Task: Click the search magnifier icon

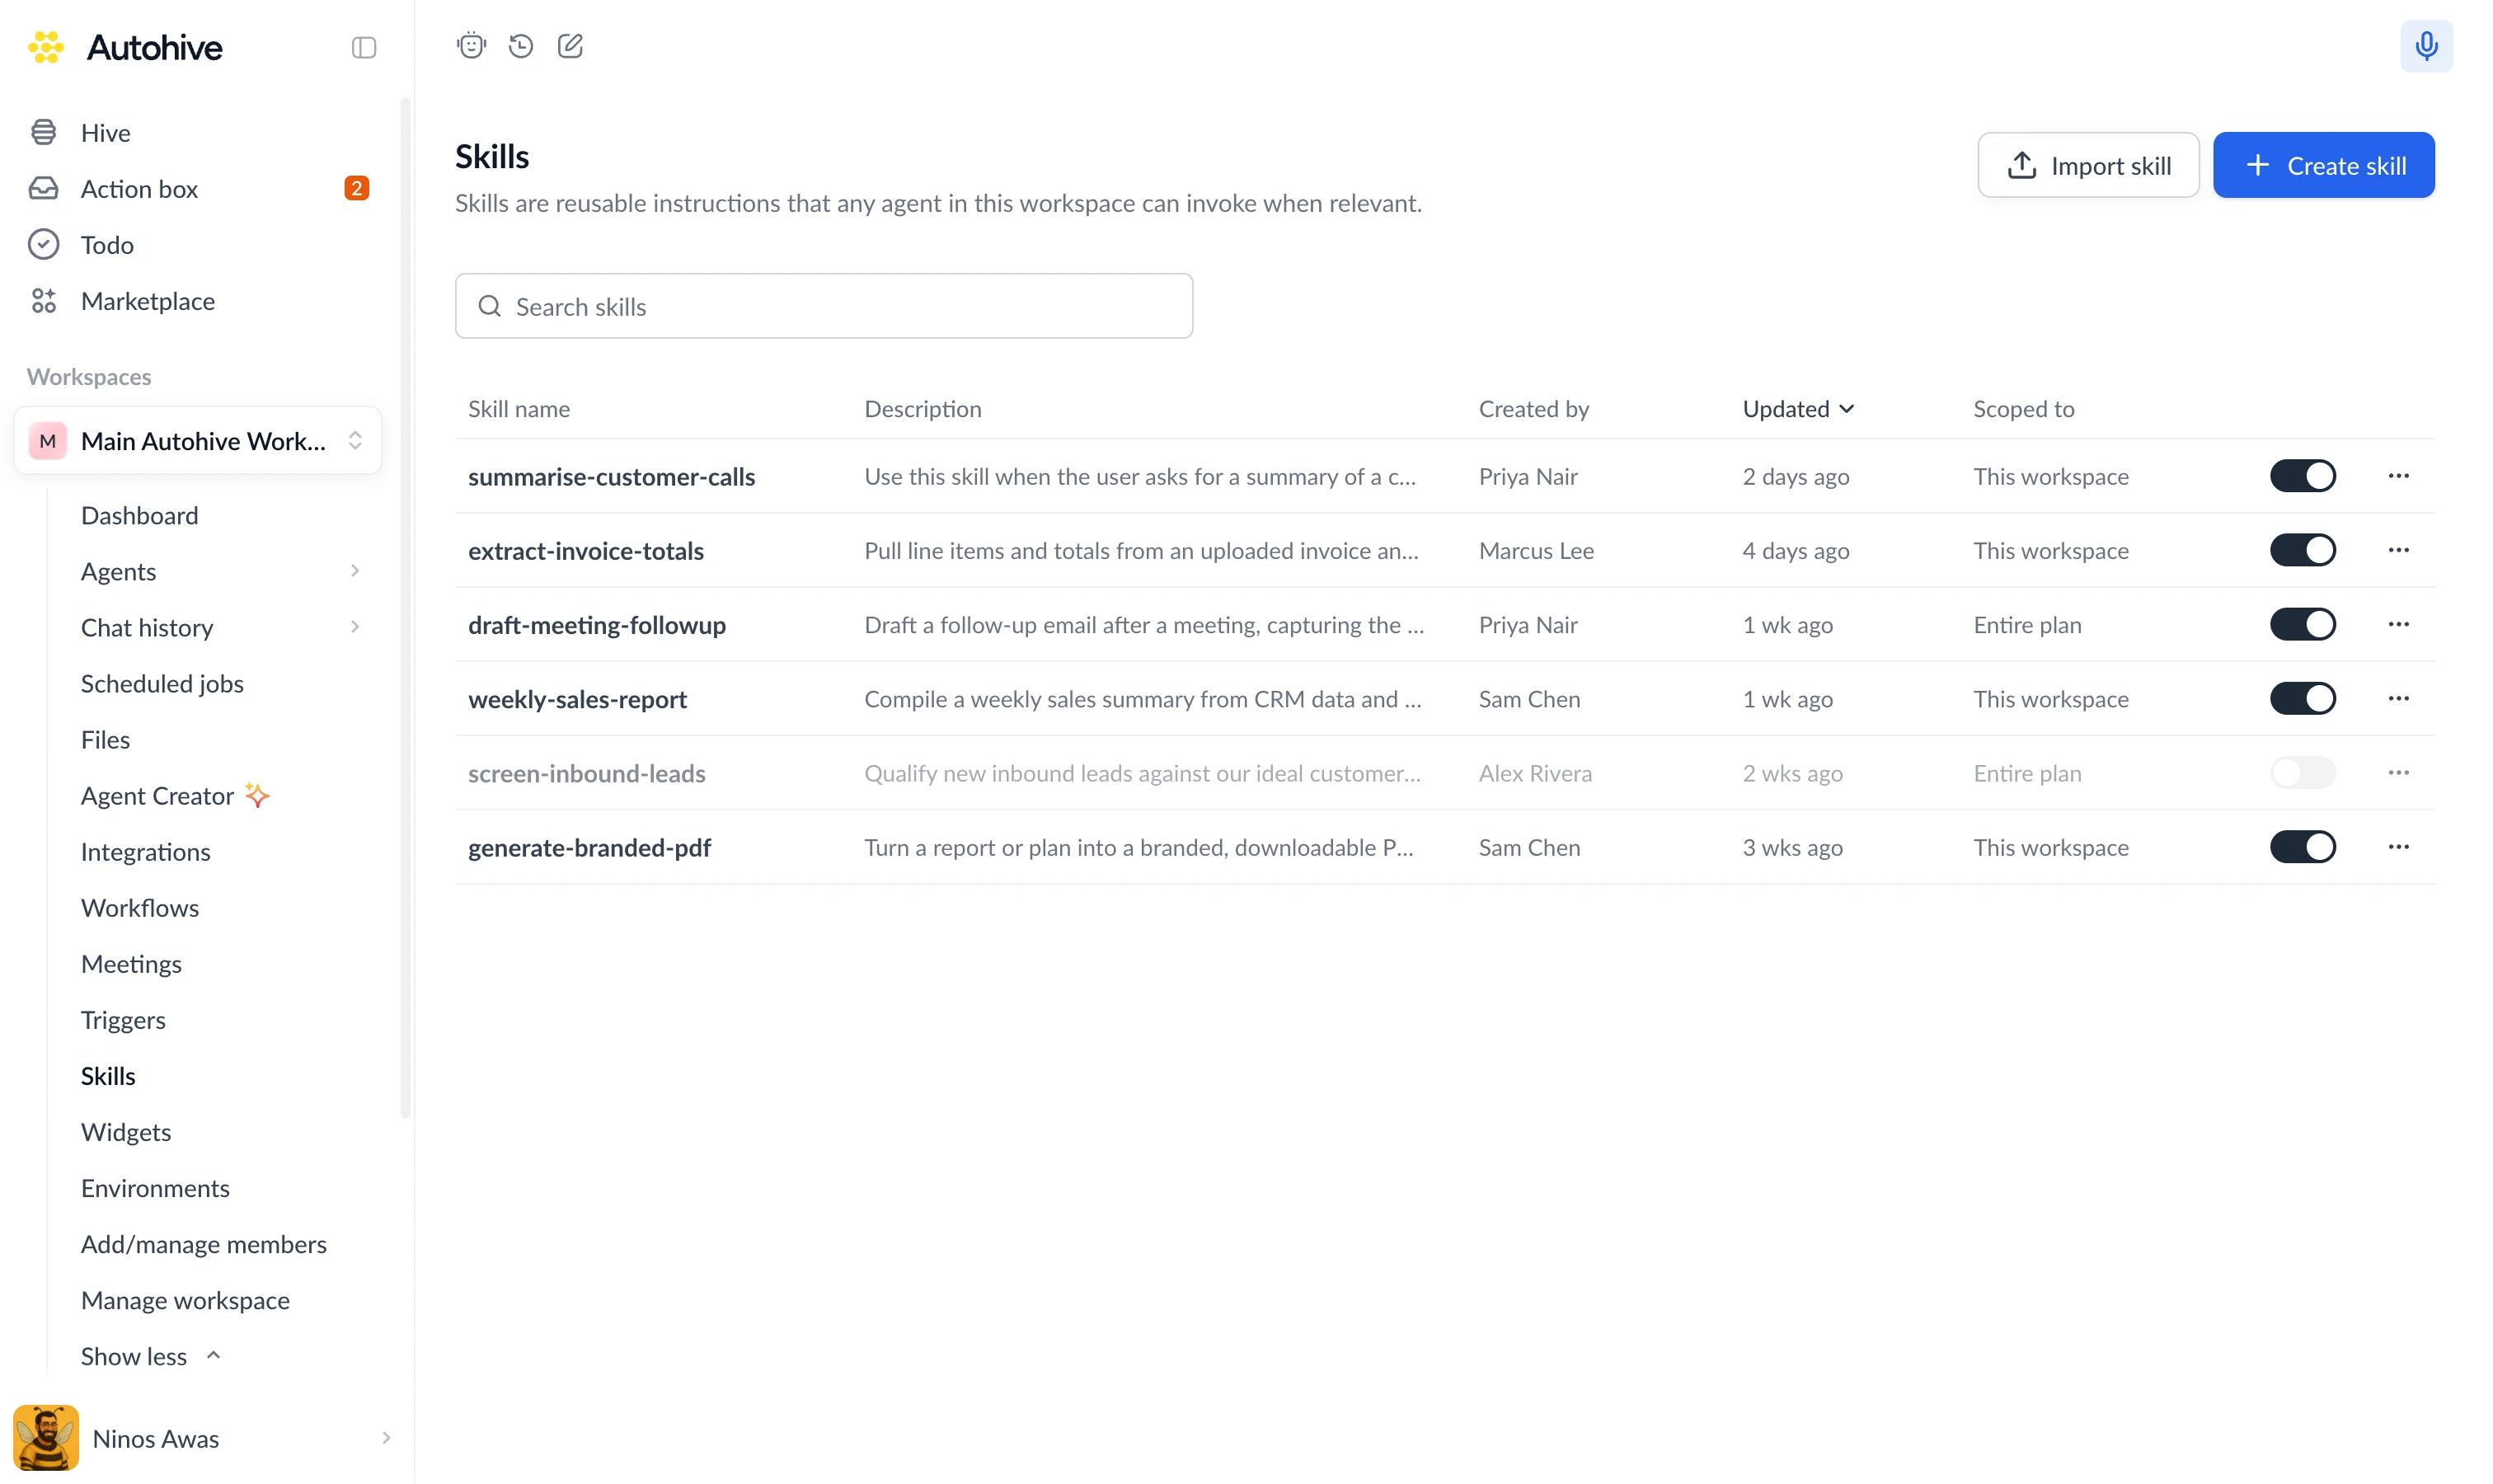Action: click(x=489, y=306)
